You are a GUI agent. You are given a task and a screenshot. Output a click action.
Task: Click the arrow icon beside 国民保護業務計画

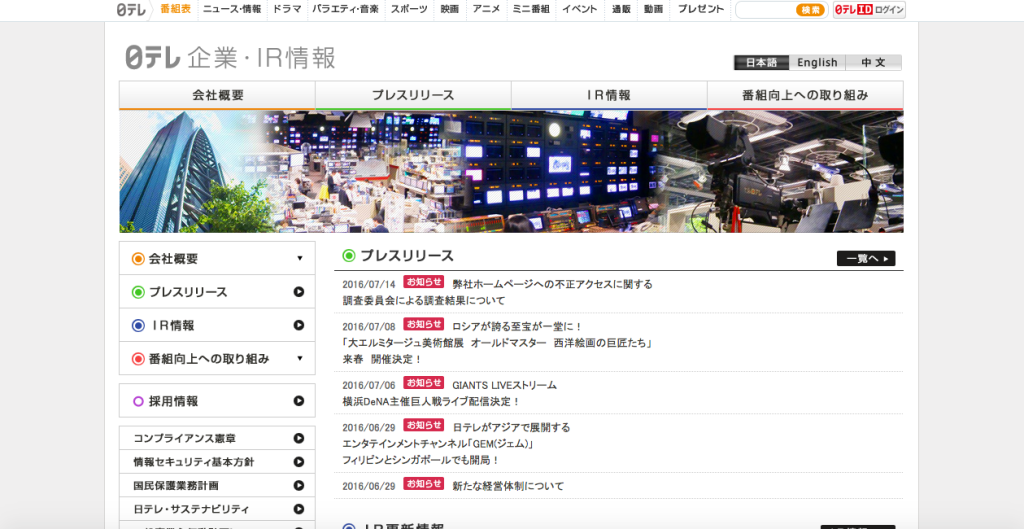pos(298,486)
